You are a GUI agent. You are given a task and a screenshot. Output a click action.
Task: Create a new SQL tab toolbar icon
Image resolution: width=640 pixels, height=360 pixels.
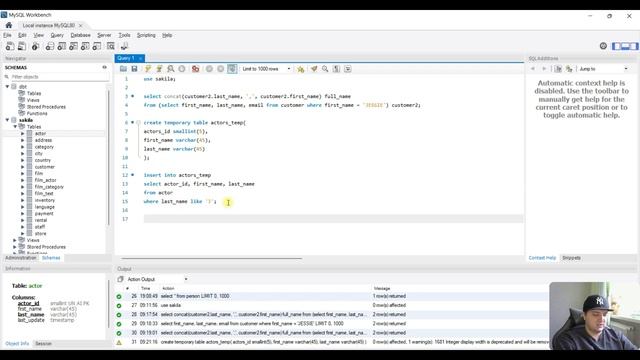10,47
